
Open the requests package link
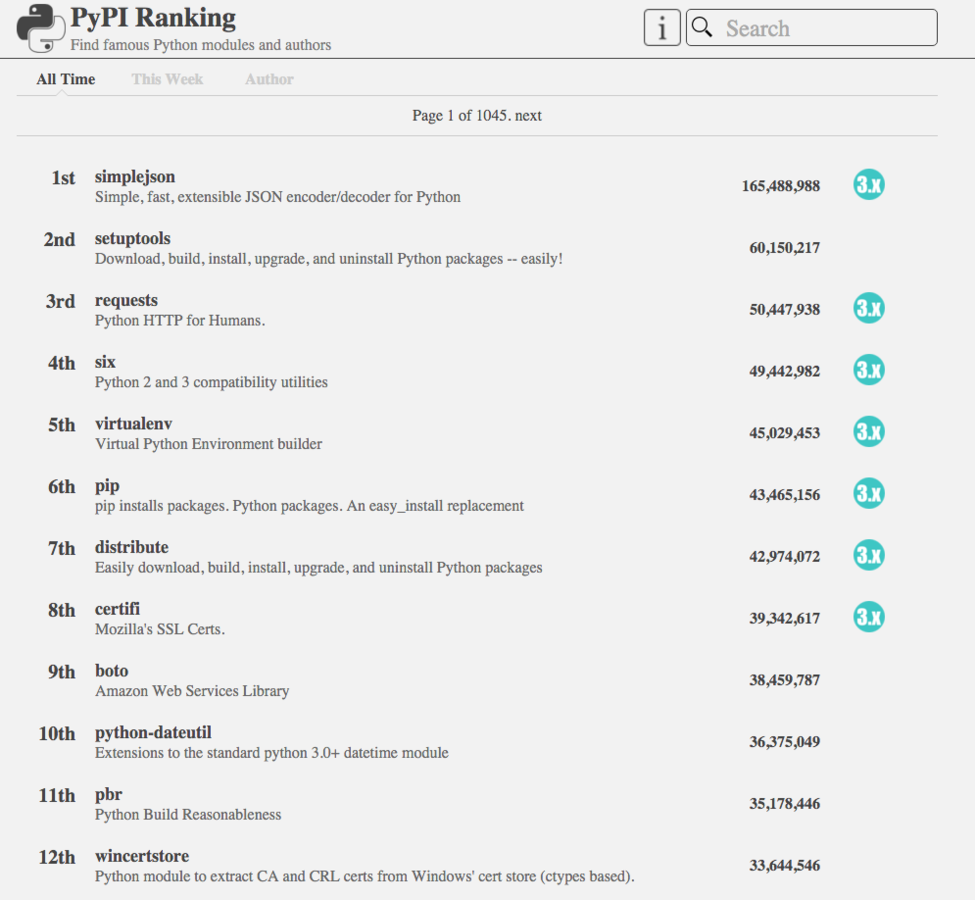pos(126,300)
